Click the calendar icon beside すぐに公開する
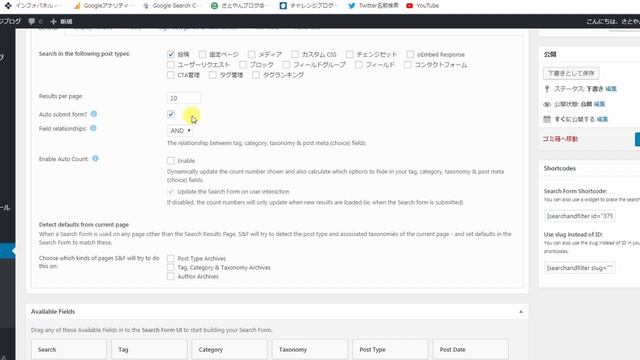The height and width of the screenshot is (360, 640). pos(547,119)
